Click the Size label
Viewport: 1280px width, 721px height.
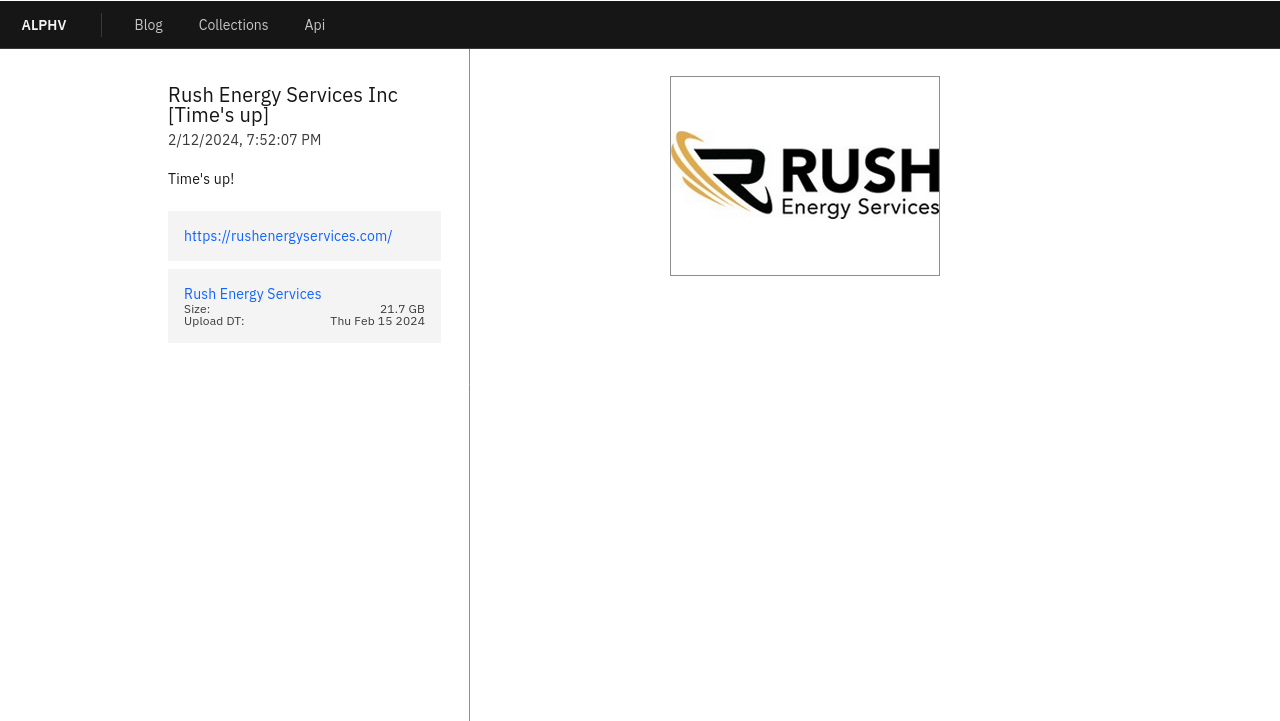click(x=197, y=309)
